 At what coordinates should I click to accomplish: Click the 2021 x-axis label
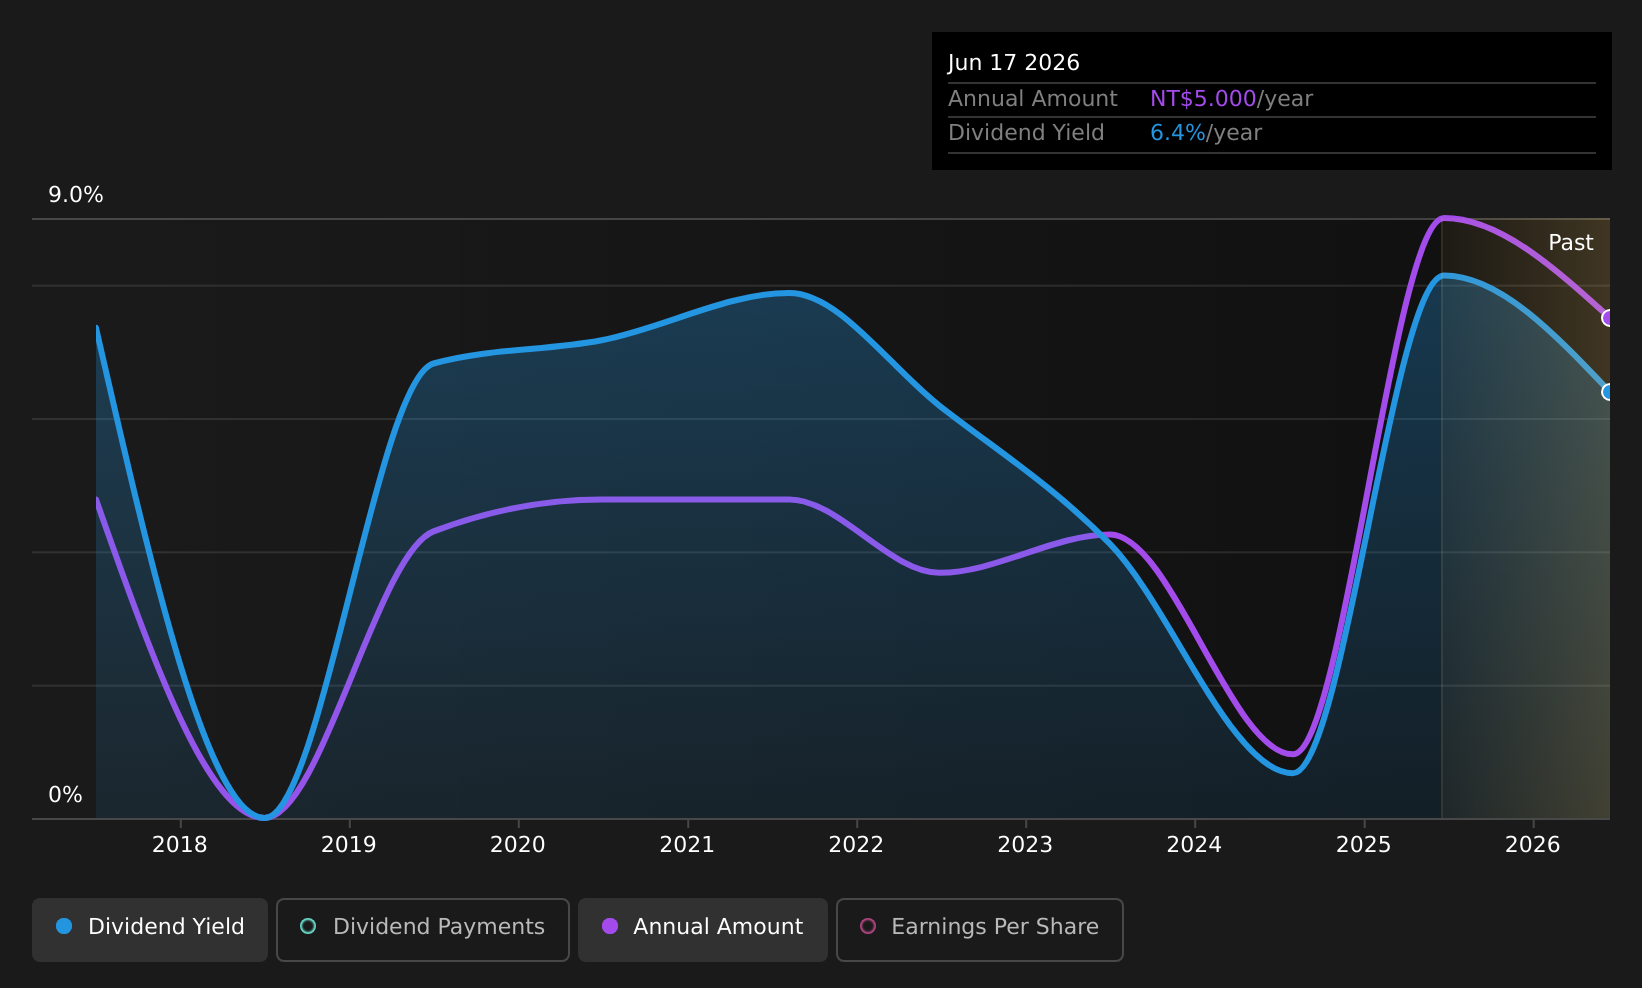[687, 845]
